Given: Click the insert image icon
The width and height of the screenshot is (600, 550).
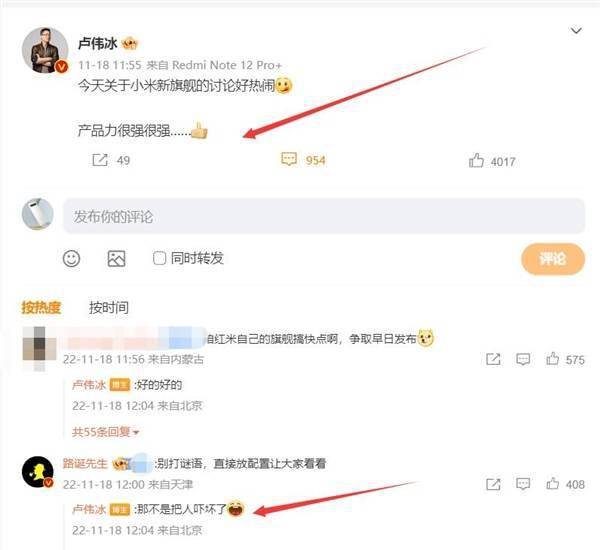Looking at the screenshot, I should [x=116, y=259].
